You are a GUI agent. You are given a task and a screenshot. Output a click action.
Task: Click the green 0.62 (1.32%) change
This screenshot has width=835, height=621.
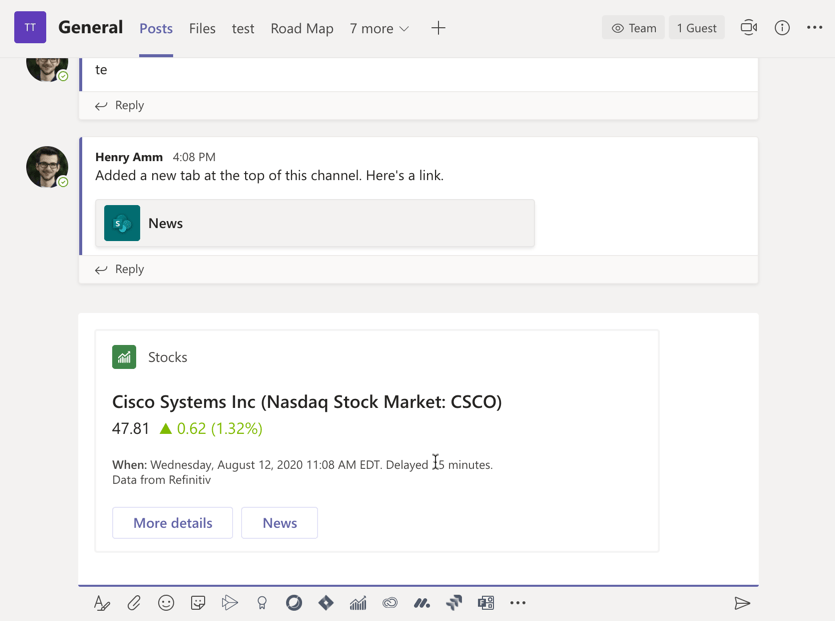click(211, 428)
